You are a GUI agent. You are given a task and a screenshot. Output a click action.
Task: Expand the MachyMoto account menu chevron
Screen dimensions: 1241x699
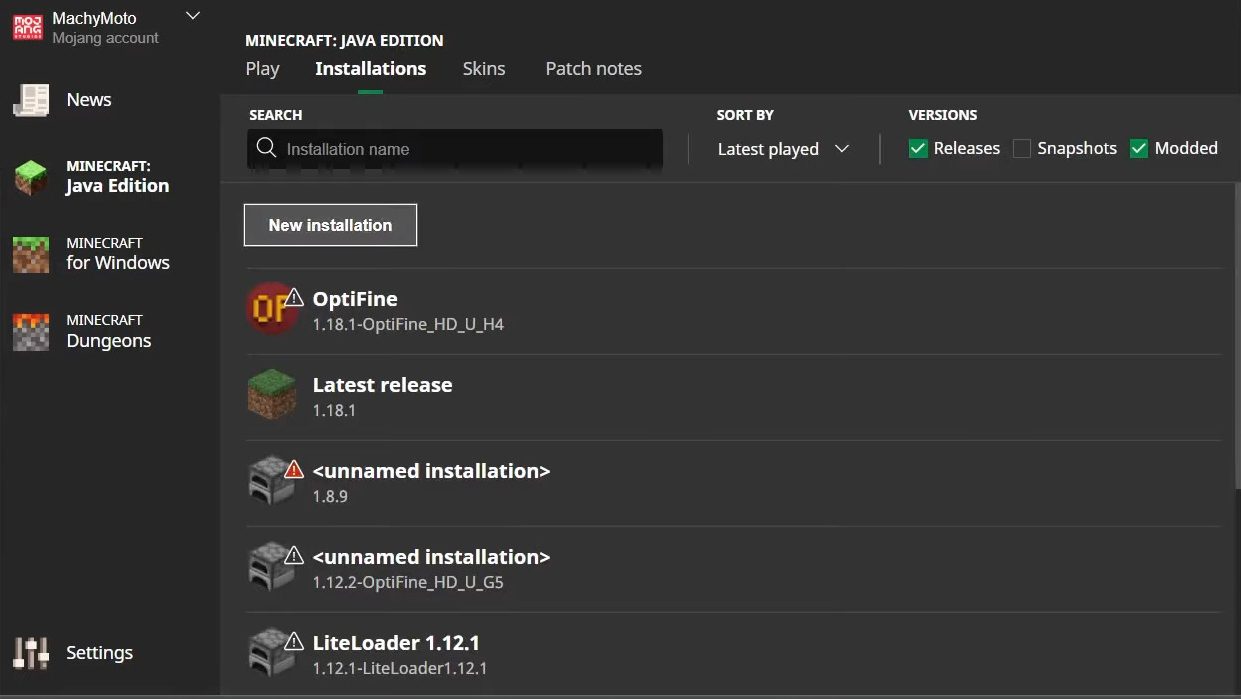pyautogui.click(x=194, y=16)
